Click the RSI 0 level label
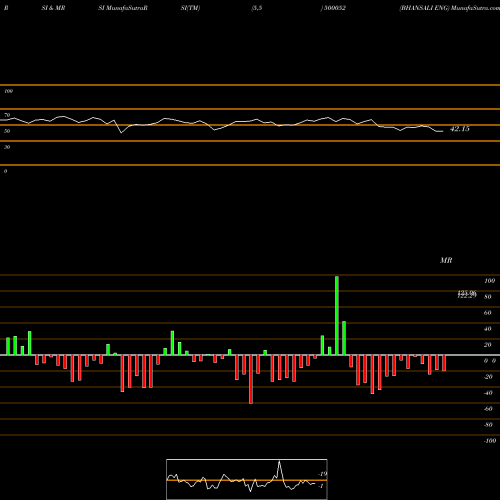The width and height of the screenshot is (500, 500). [5, 171]
